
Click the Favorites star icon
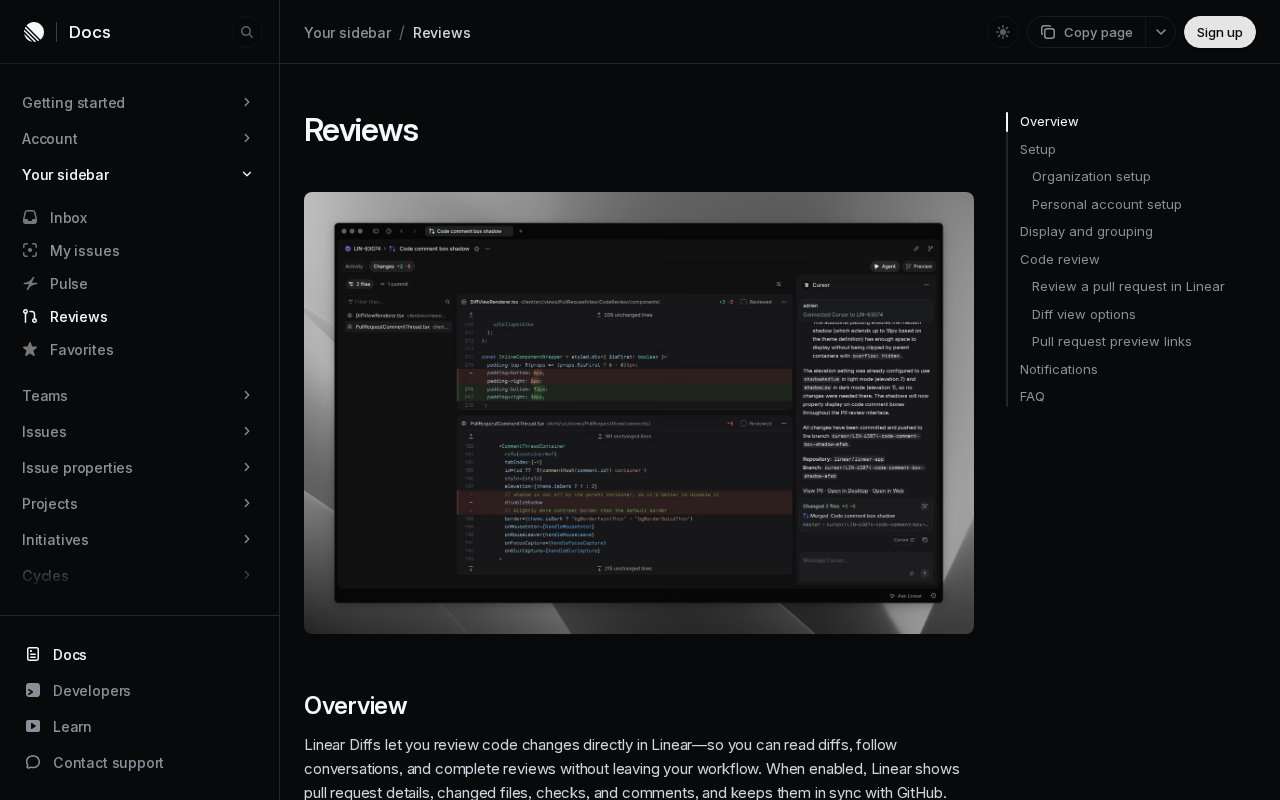30,349
